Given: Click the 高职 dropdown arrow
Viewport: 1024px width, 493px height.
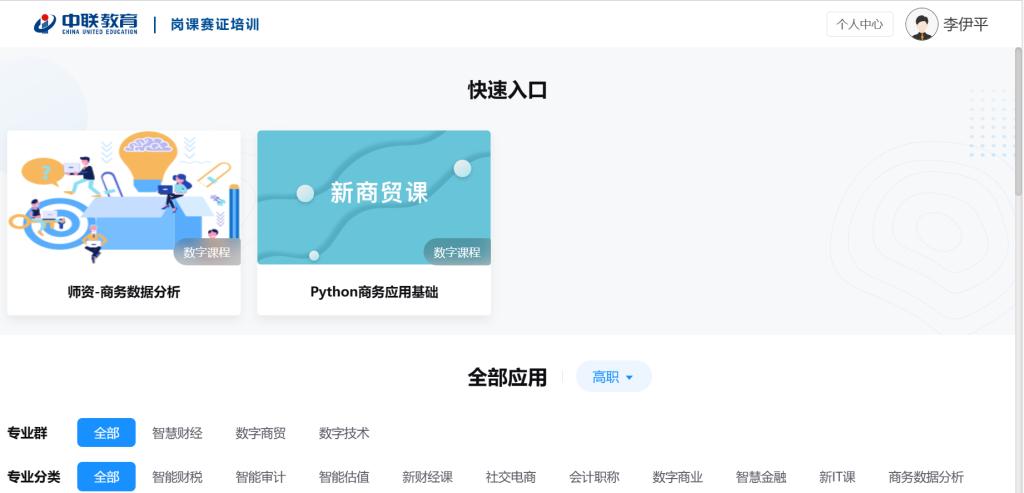Looking at the screenshot, I should tap(630, 377).
